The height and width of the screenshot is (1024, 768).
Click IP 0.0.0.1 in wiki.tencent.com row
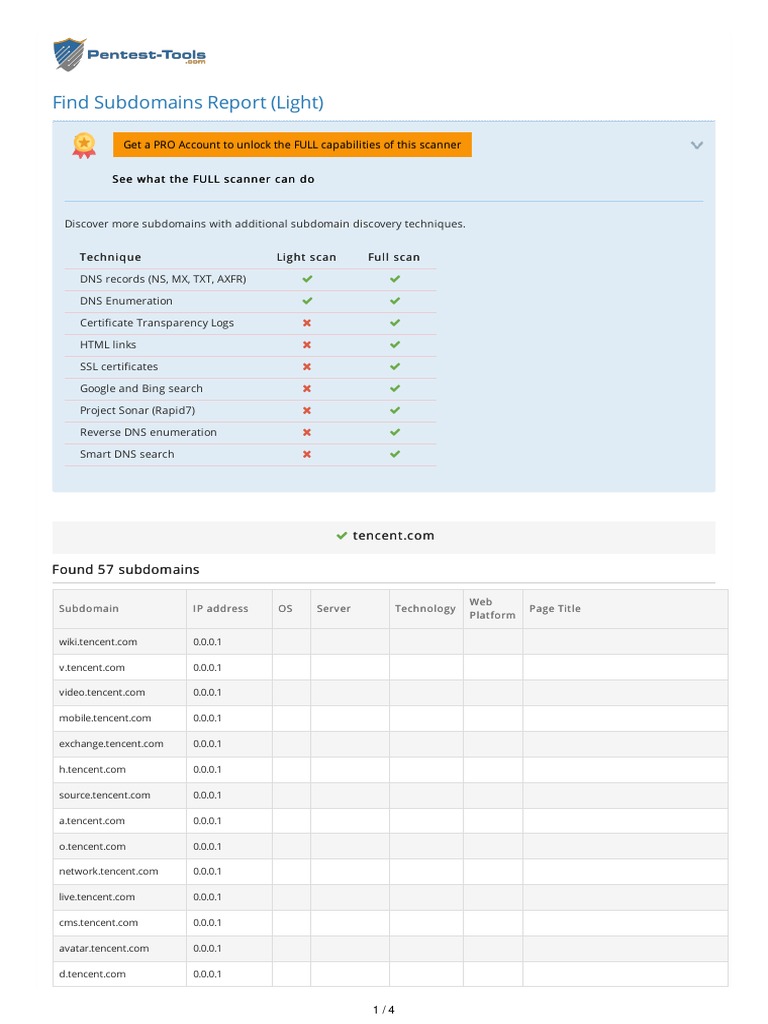tap(207, 642)
